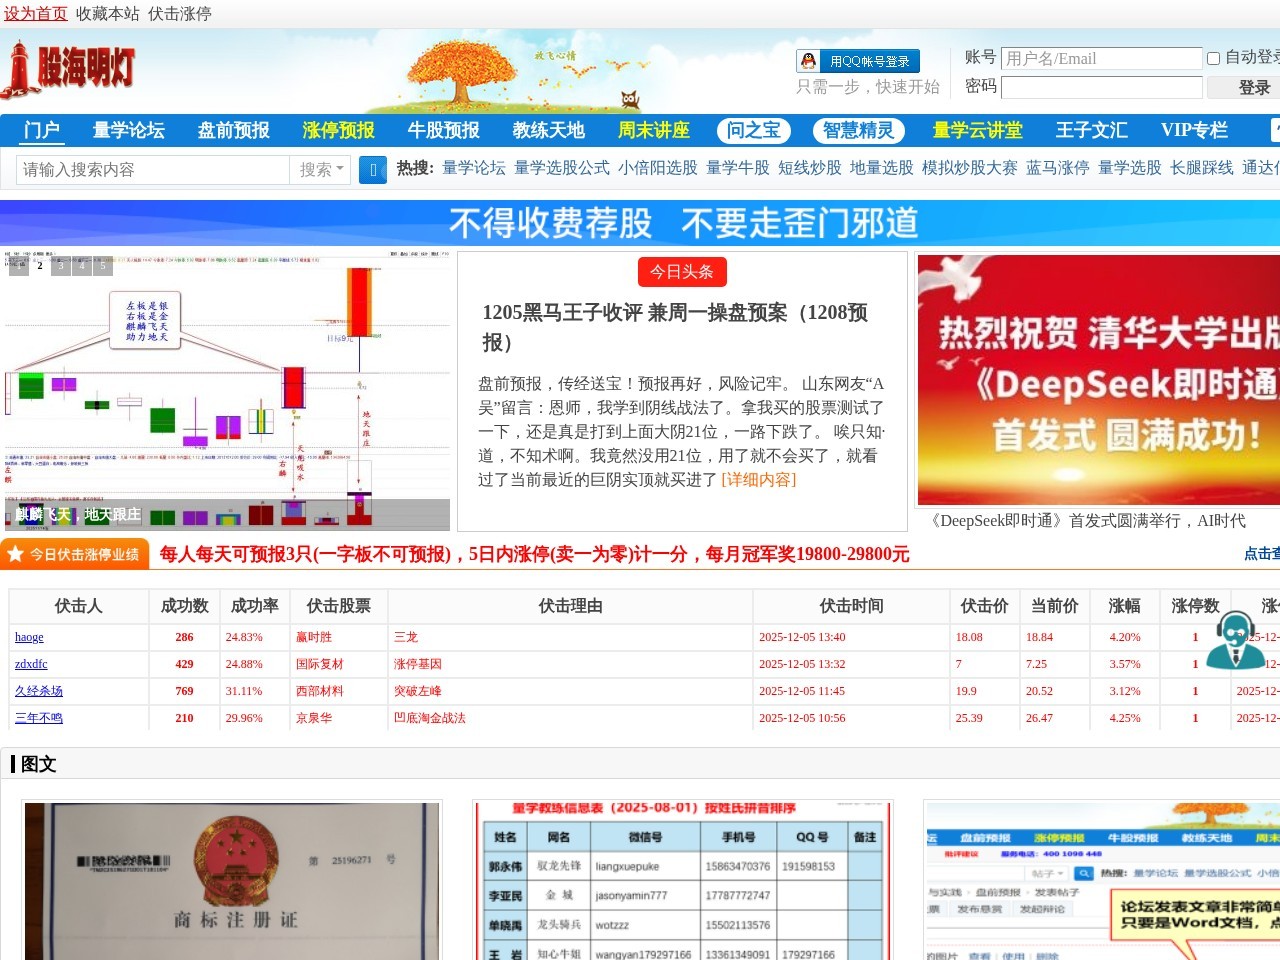Enable the 自动登录 checkbox

[x=1216, y=57]
